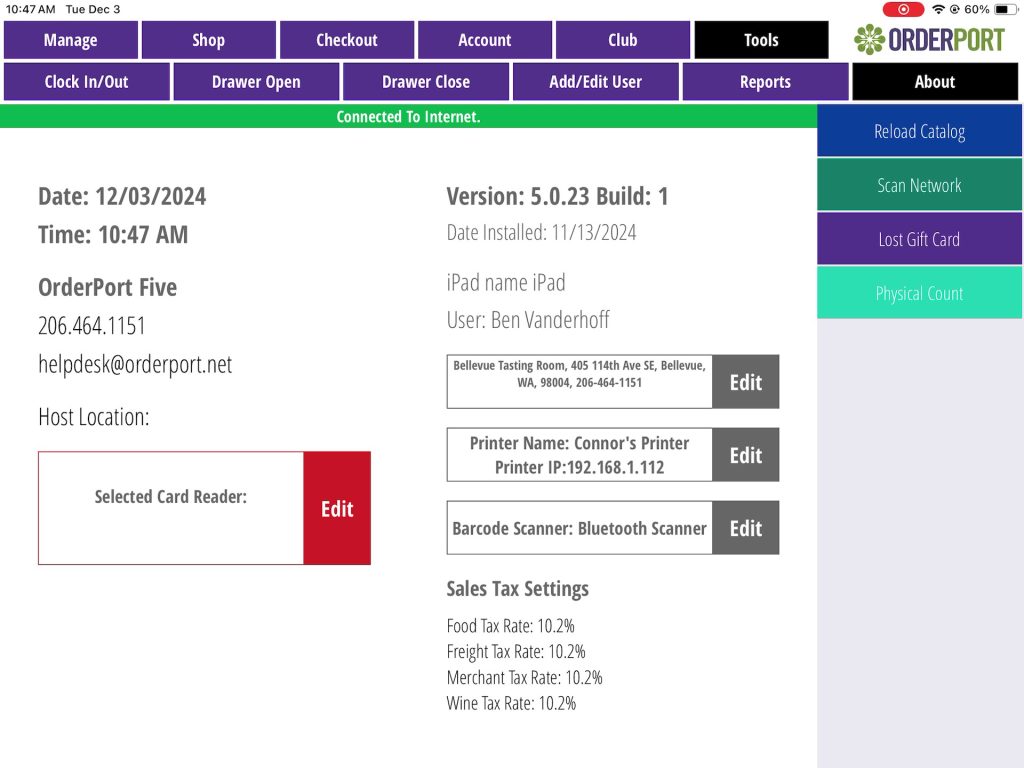
Task: Edit the selected card reader
Action: pos(337,508)
